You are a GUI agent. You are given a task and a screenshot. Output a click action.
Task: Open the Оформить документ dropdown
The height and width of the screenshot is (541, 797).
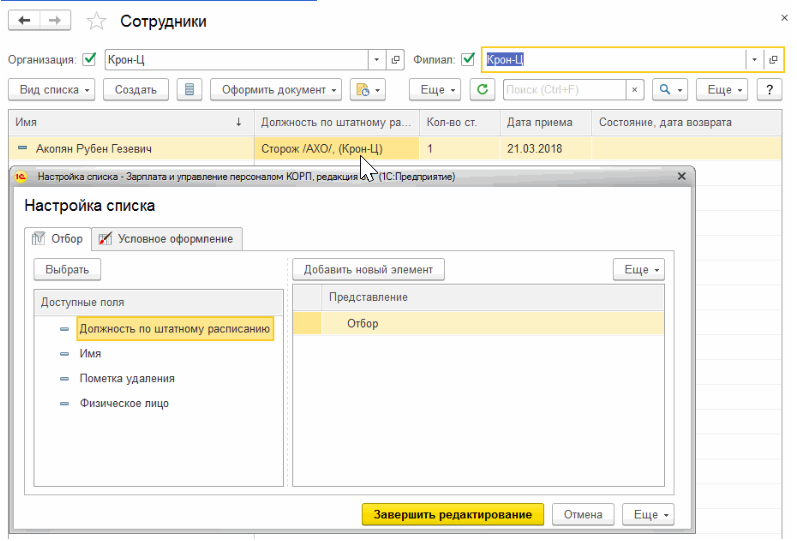pyautogui.click(x=276, y=90)
